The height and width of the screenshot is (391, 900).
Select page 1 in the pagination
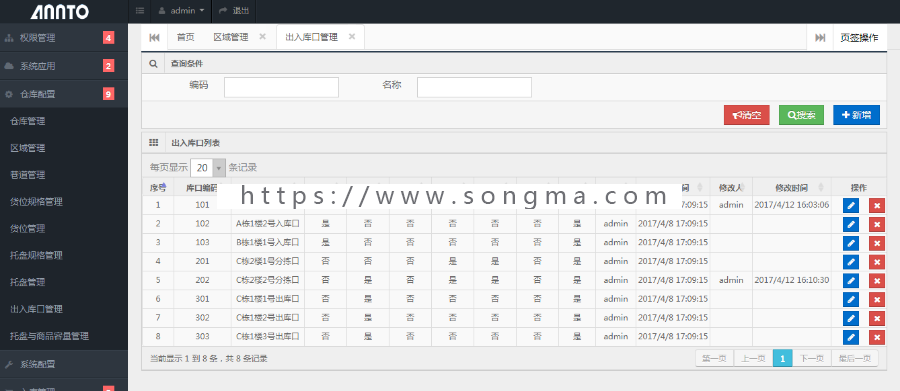tap(782, 358)
